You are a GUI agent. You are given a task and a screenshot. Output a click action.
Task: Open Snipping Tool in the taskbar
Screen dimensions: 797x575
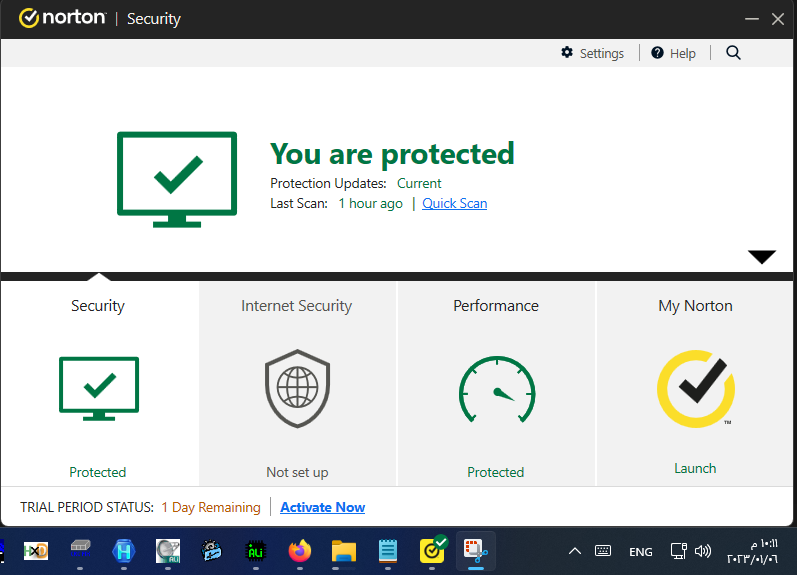[x=476, y=551]
